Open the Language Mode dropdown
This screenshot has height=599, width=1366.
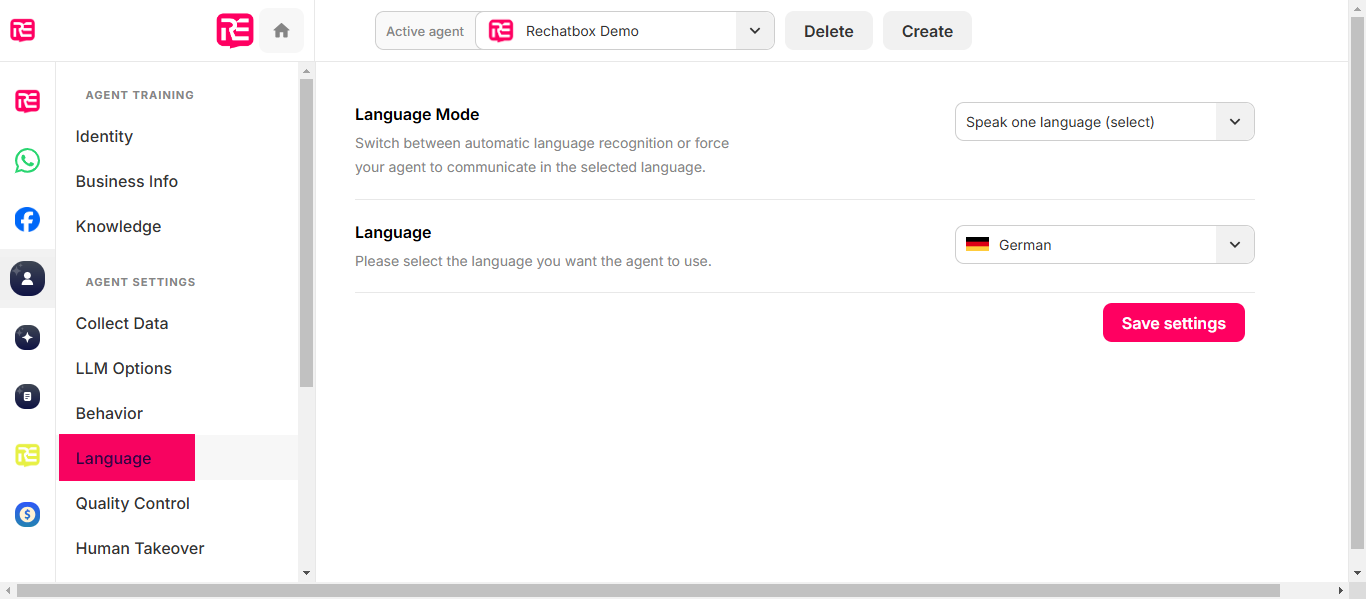tap(1104, 122)
